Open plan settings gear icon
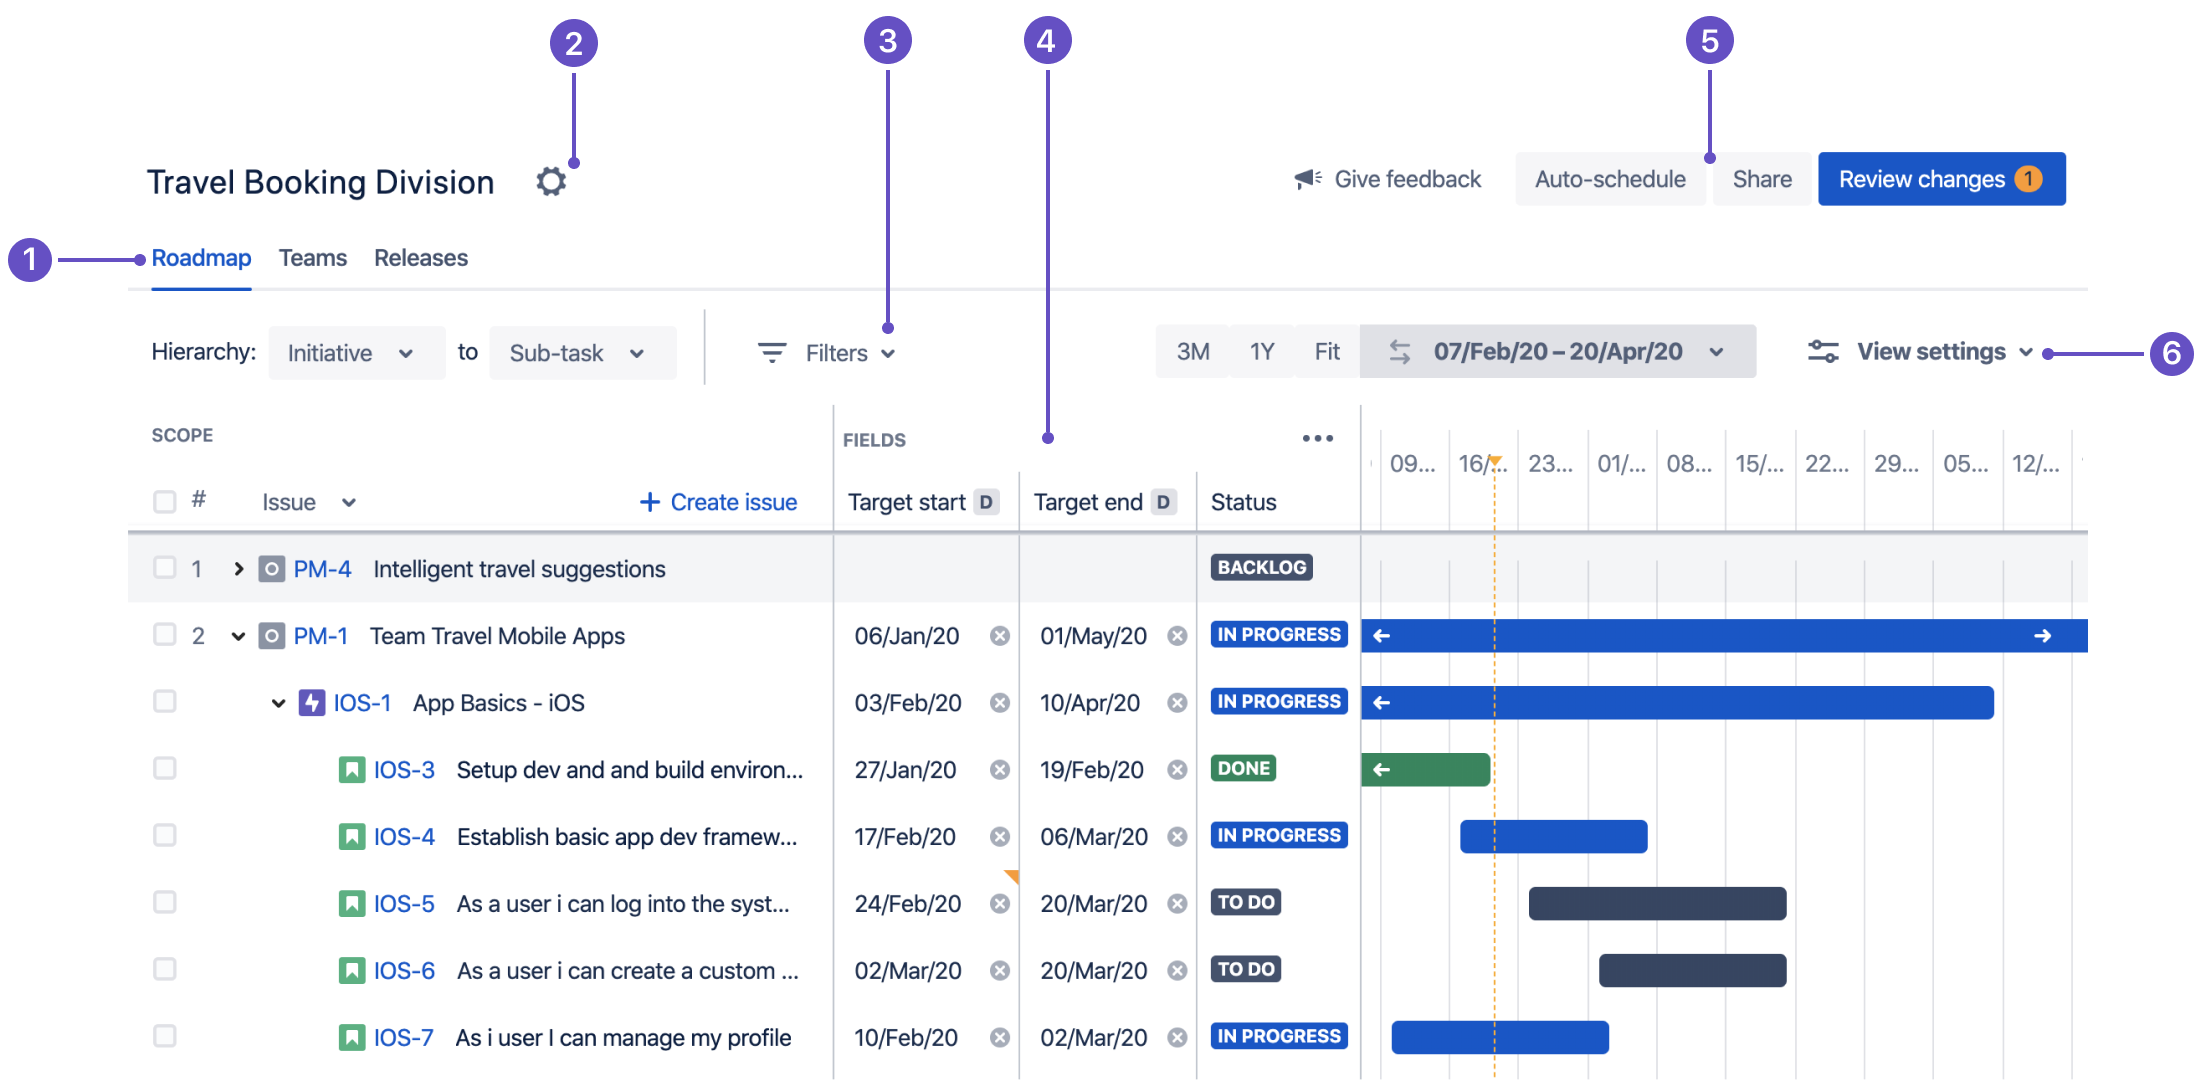Screen dimensions: 2198x1080 (551, 181)
